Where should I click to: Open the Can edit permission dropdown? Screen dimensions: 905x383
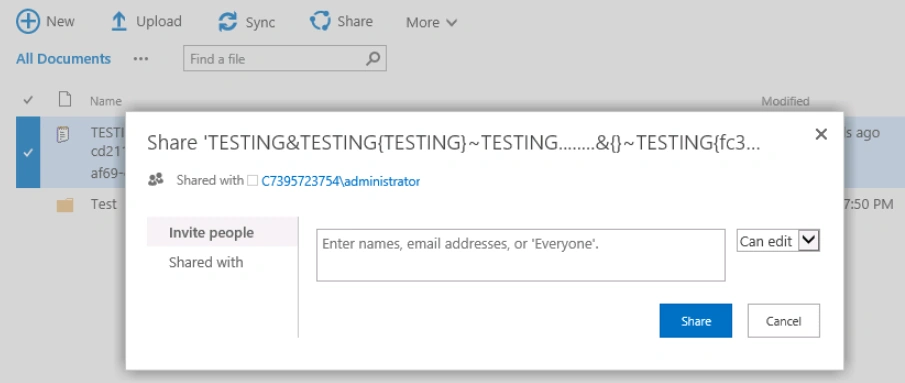[x=778, y=241]
